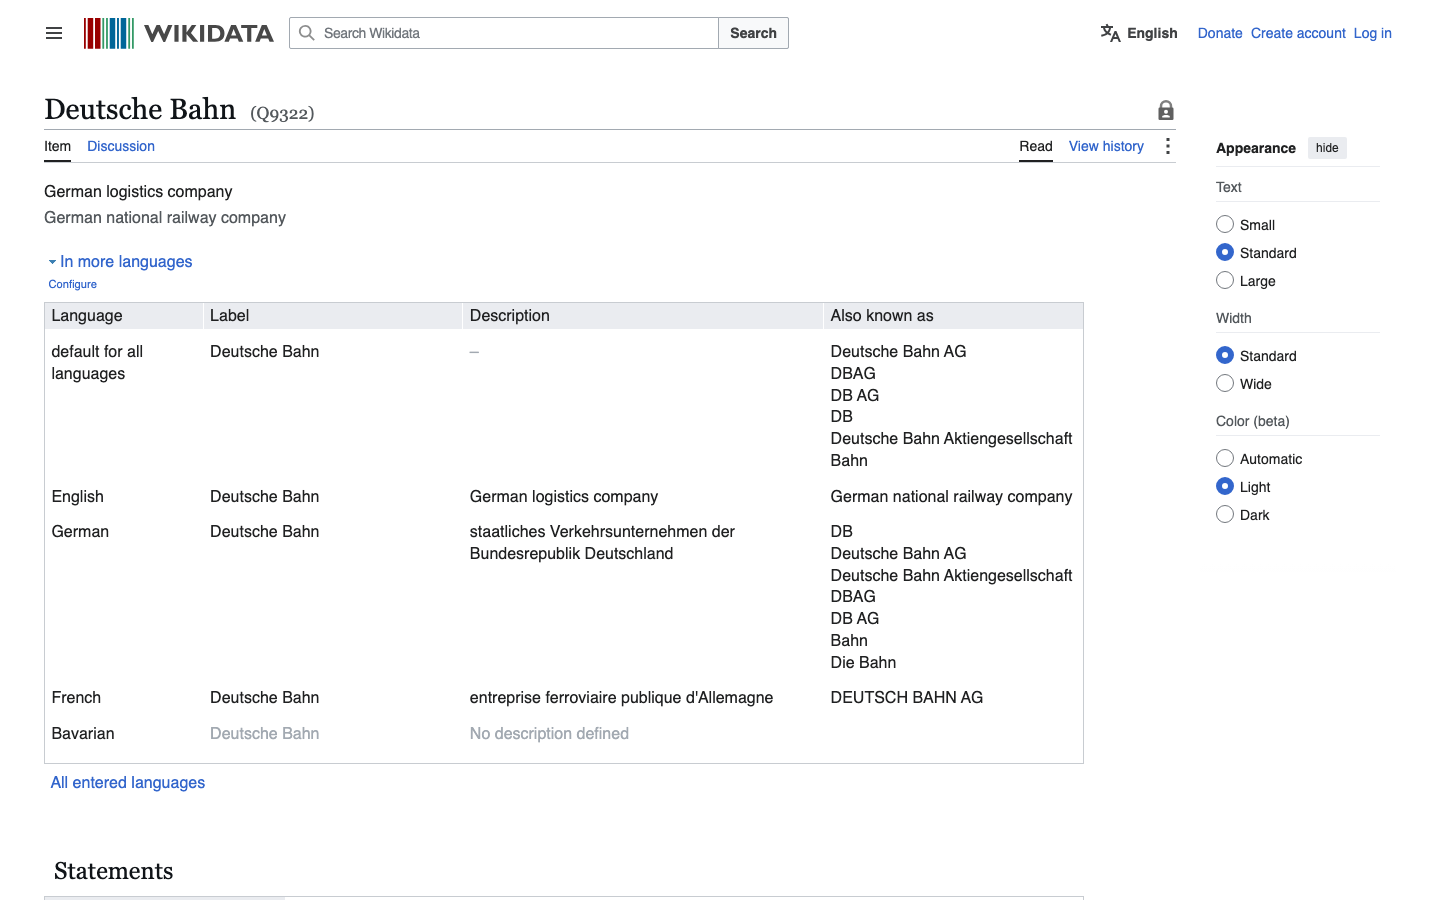The image size is (1440, 900).
Task: Select the Item tab
Action: tap(57, 146)
